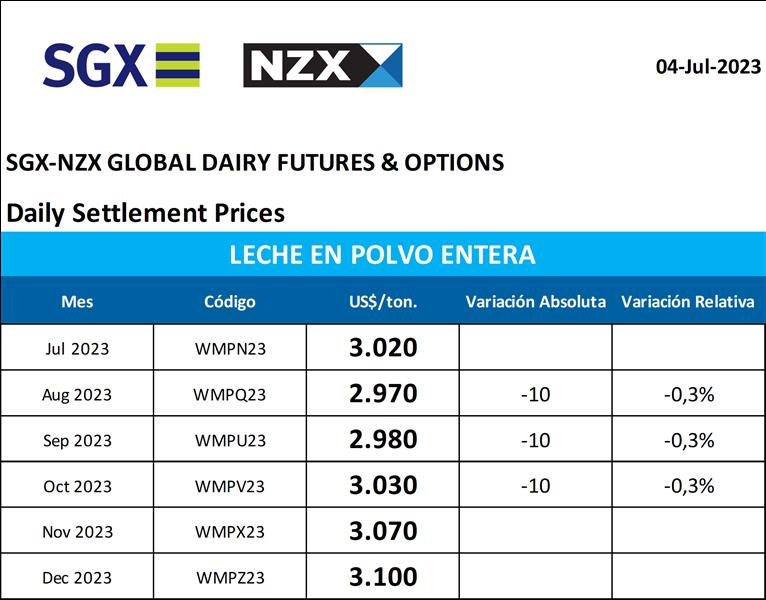Select the 04-Jul-2023 date text

coord(708,67)
